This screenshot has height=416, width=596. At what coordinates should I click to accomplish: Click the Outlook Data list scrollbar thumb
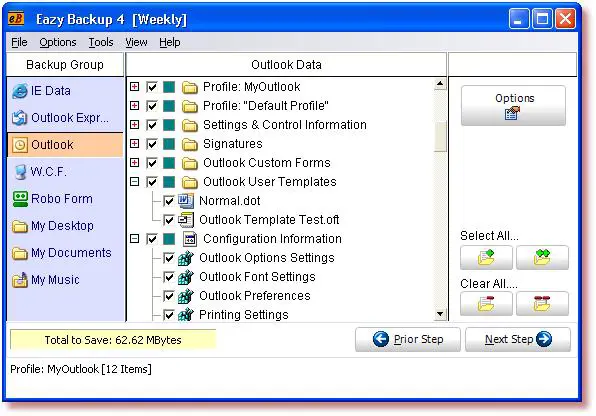(x=440, y=136)
